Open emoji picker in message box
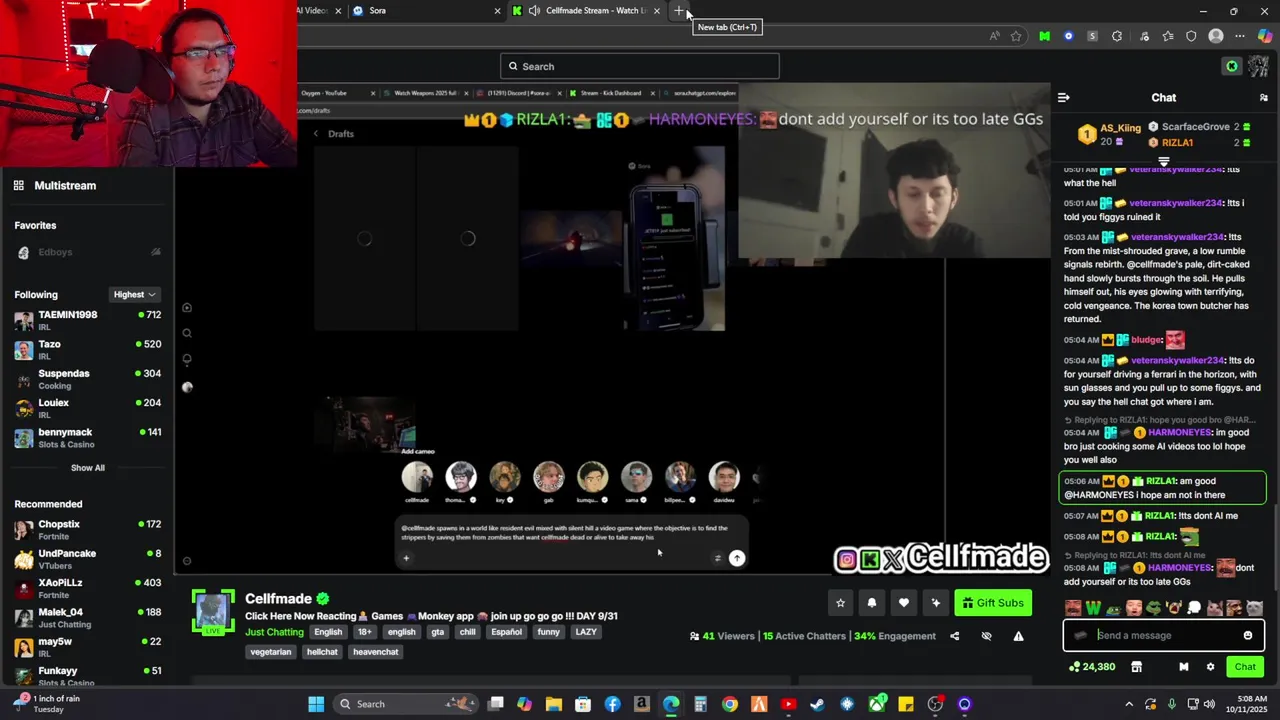 (x=1248, y=635)
